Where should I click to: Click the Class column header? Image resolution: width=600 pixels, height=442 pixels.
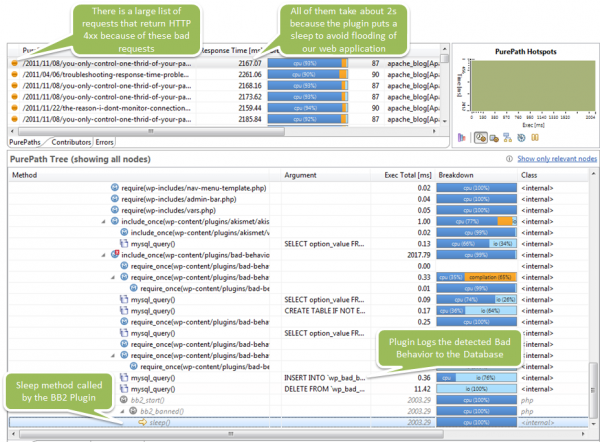(x=529, y=175)
